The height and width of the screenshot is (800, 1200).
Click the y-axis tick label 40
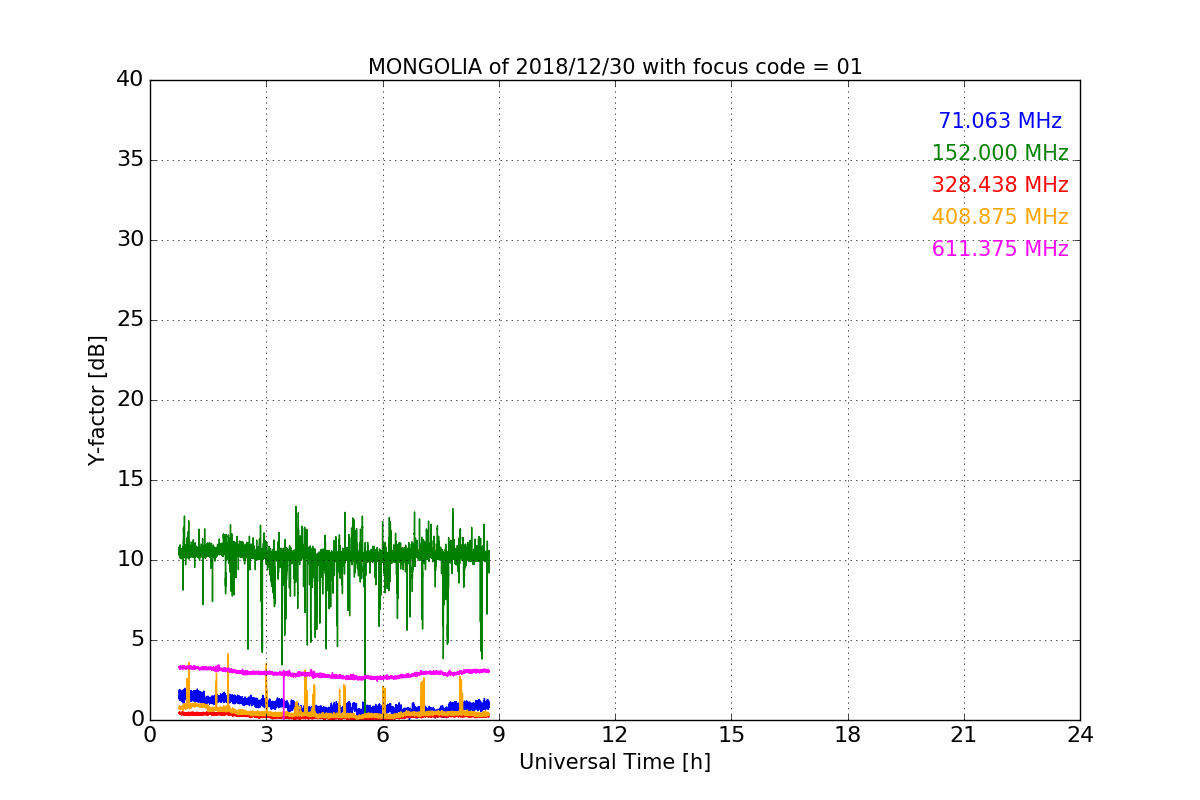coord(130,80)
